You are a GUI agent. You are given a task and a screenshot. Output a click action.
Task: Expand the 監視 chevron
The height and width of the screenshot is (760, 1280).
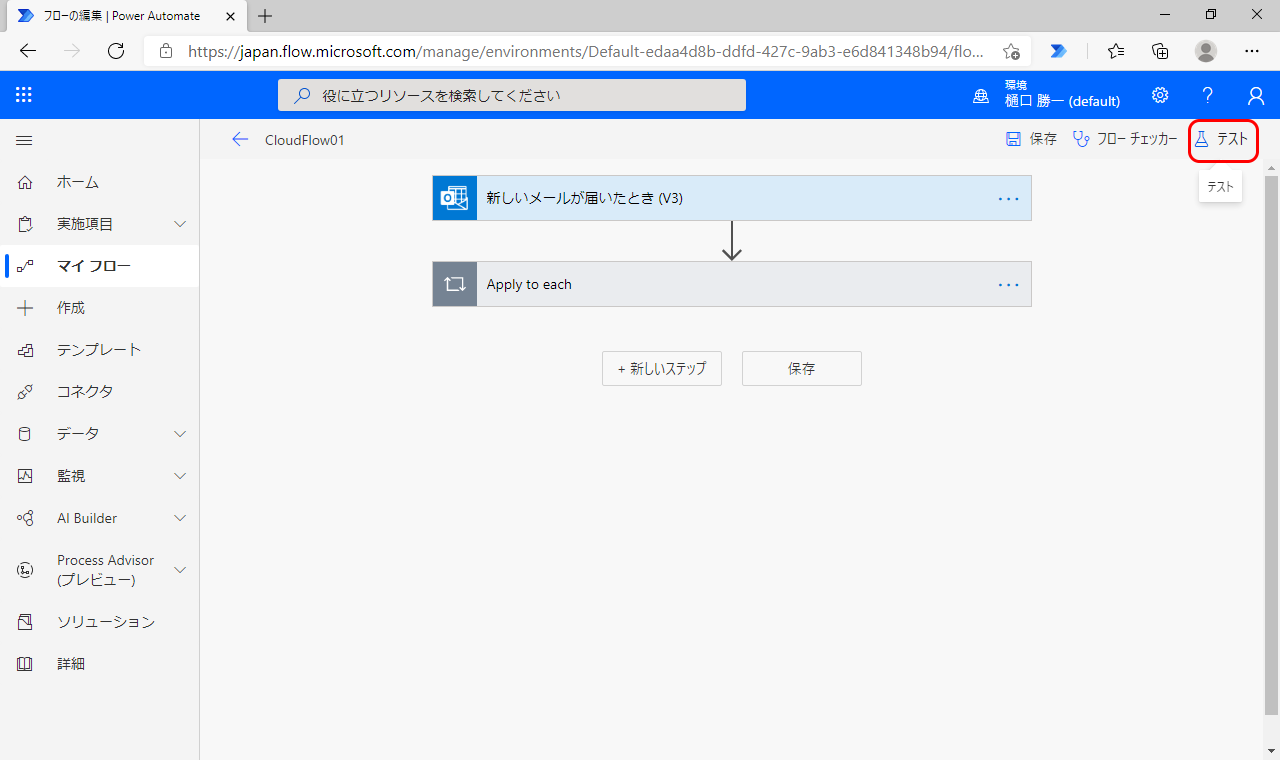tap(180, 476)
